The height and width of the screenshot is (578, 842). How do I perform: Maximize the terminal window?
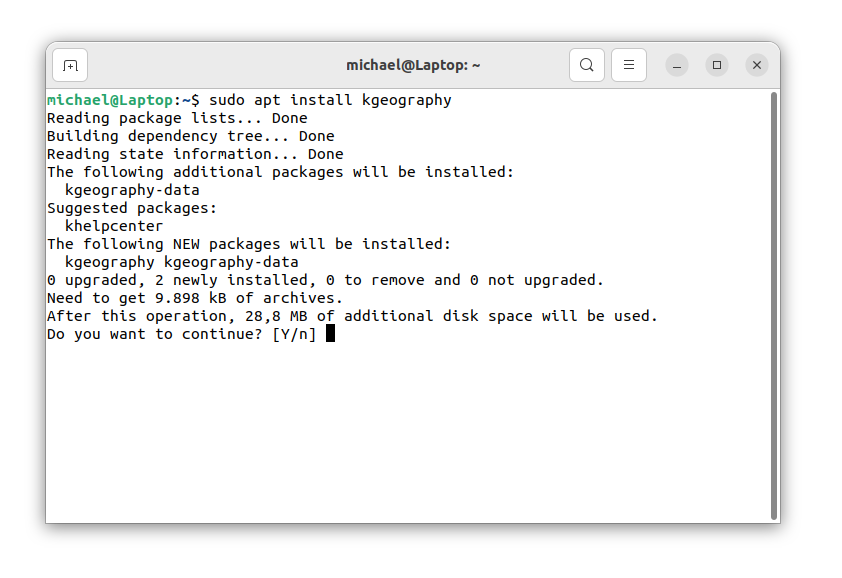717,65
